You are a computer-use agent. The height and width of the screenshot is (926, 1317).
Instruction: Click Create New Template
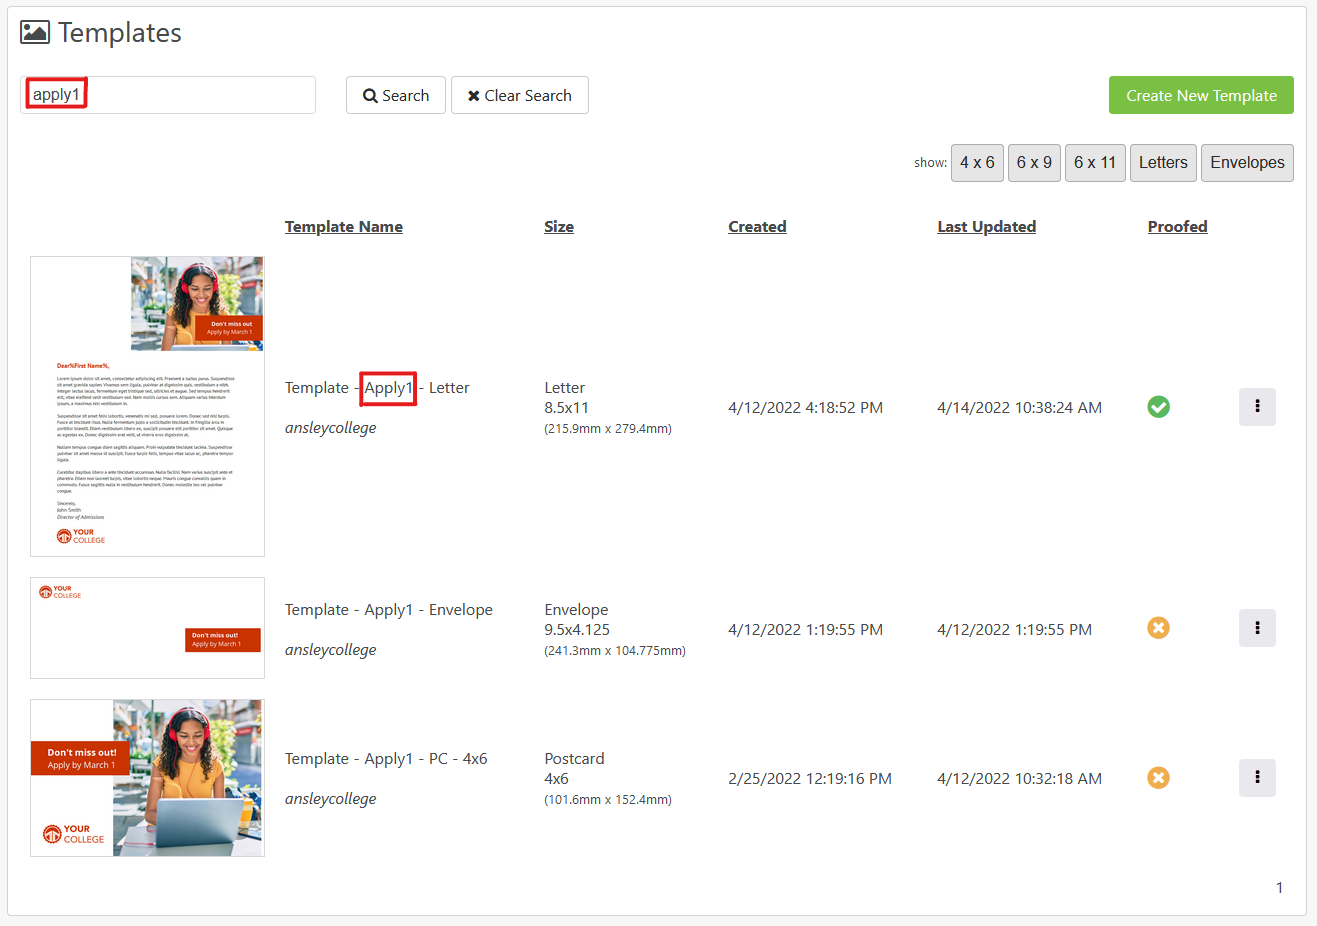[x=1201, y=95]
